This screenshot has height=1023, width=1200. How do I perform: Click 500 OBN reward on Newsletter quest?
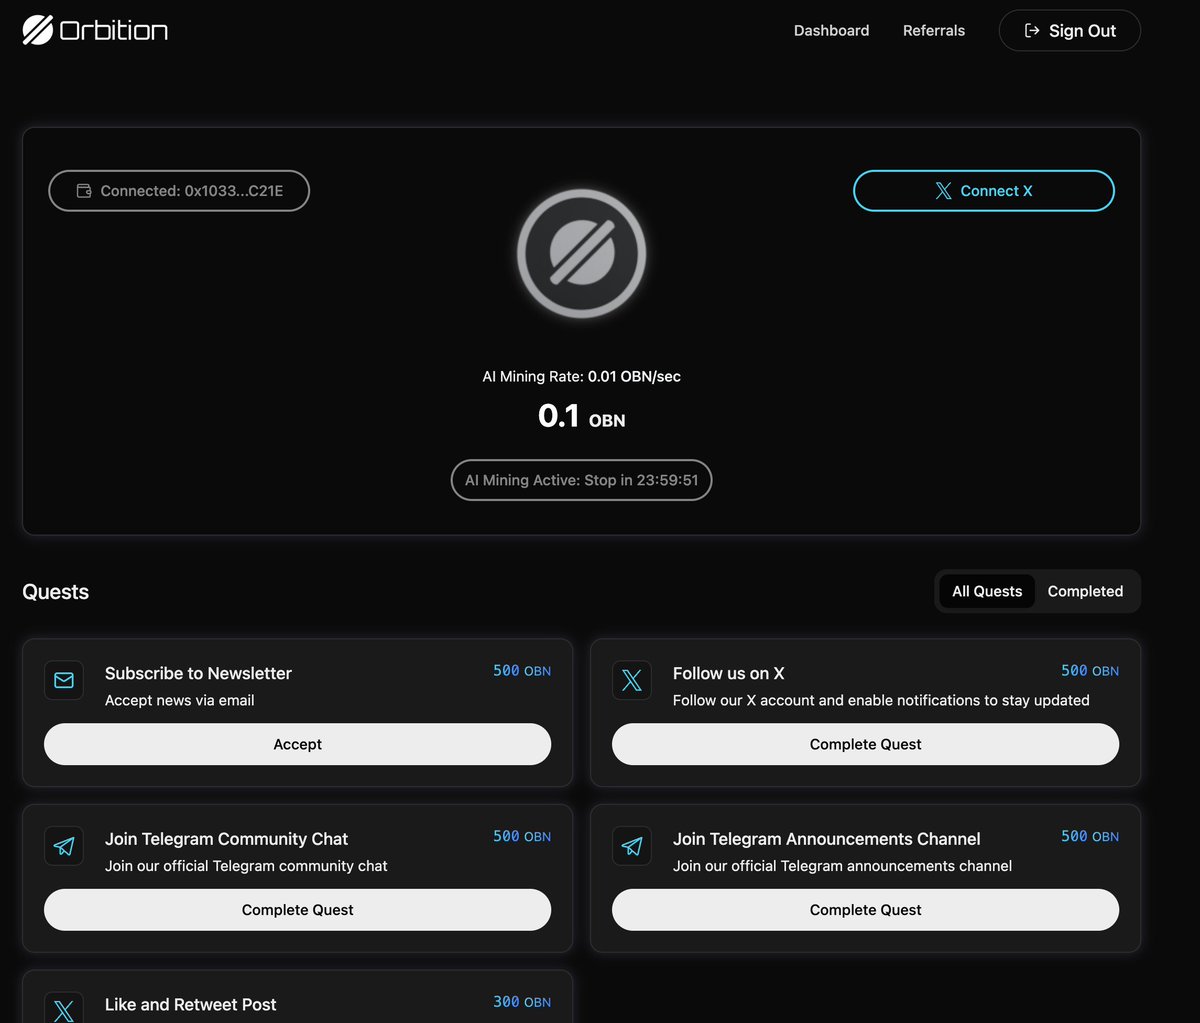[522, 671]
